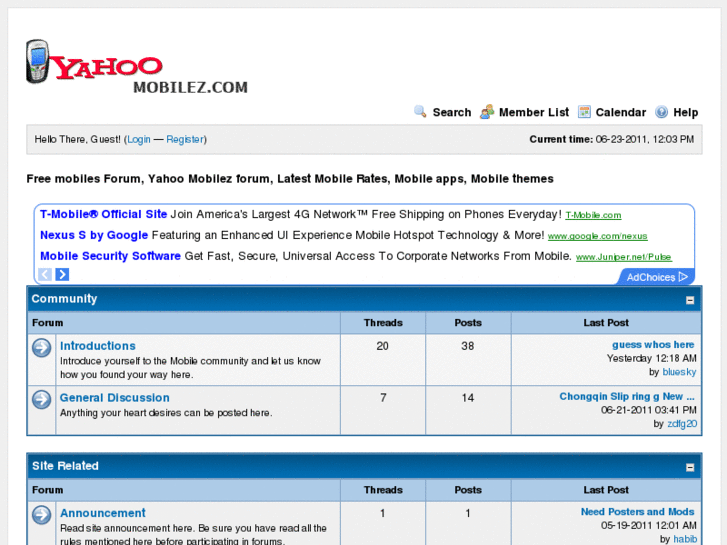
Task: Click the T-Mobile.com ad URL
Action: pyautogui.click(x=593, y=215)
